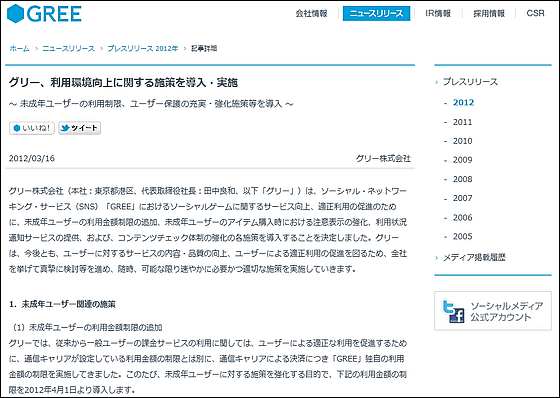Click the article date 2012/03/16
Viewport: 560px width, 398px height.
[32, 158]
